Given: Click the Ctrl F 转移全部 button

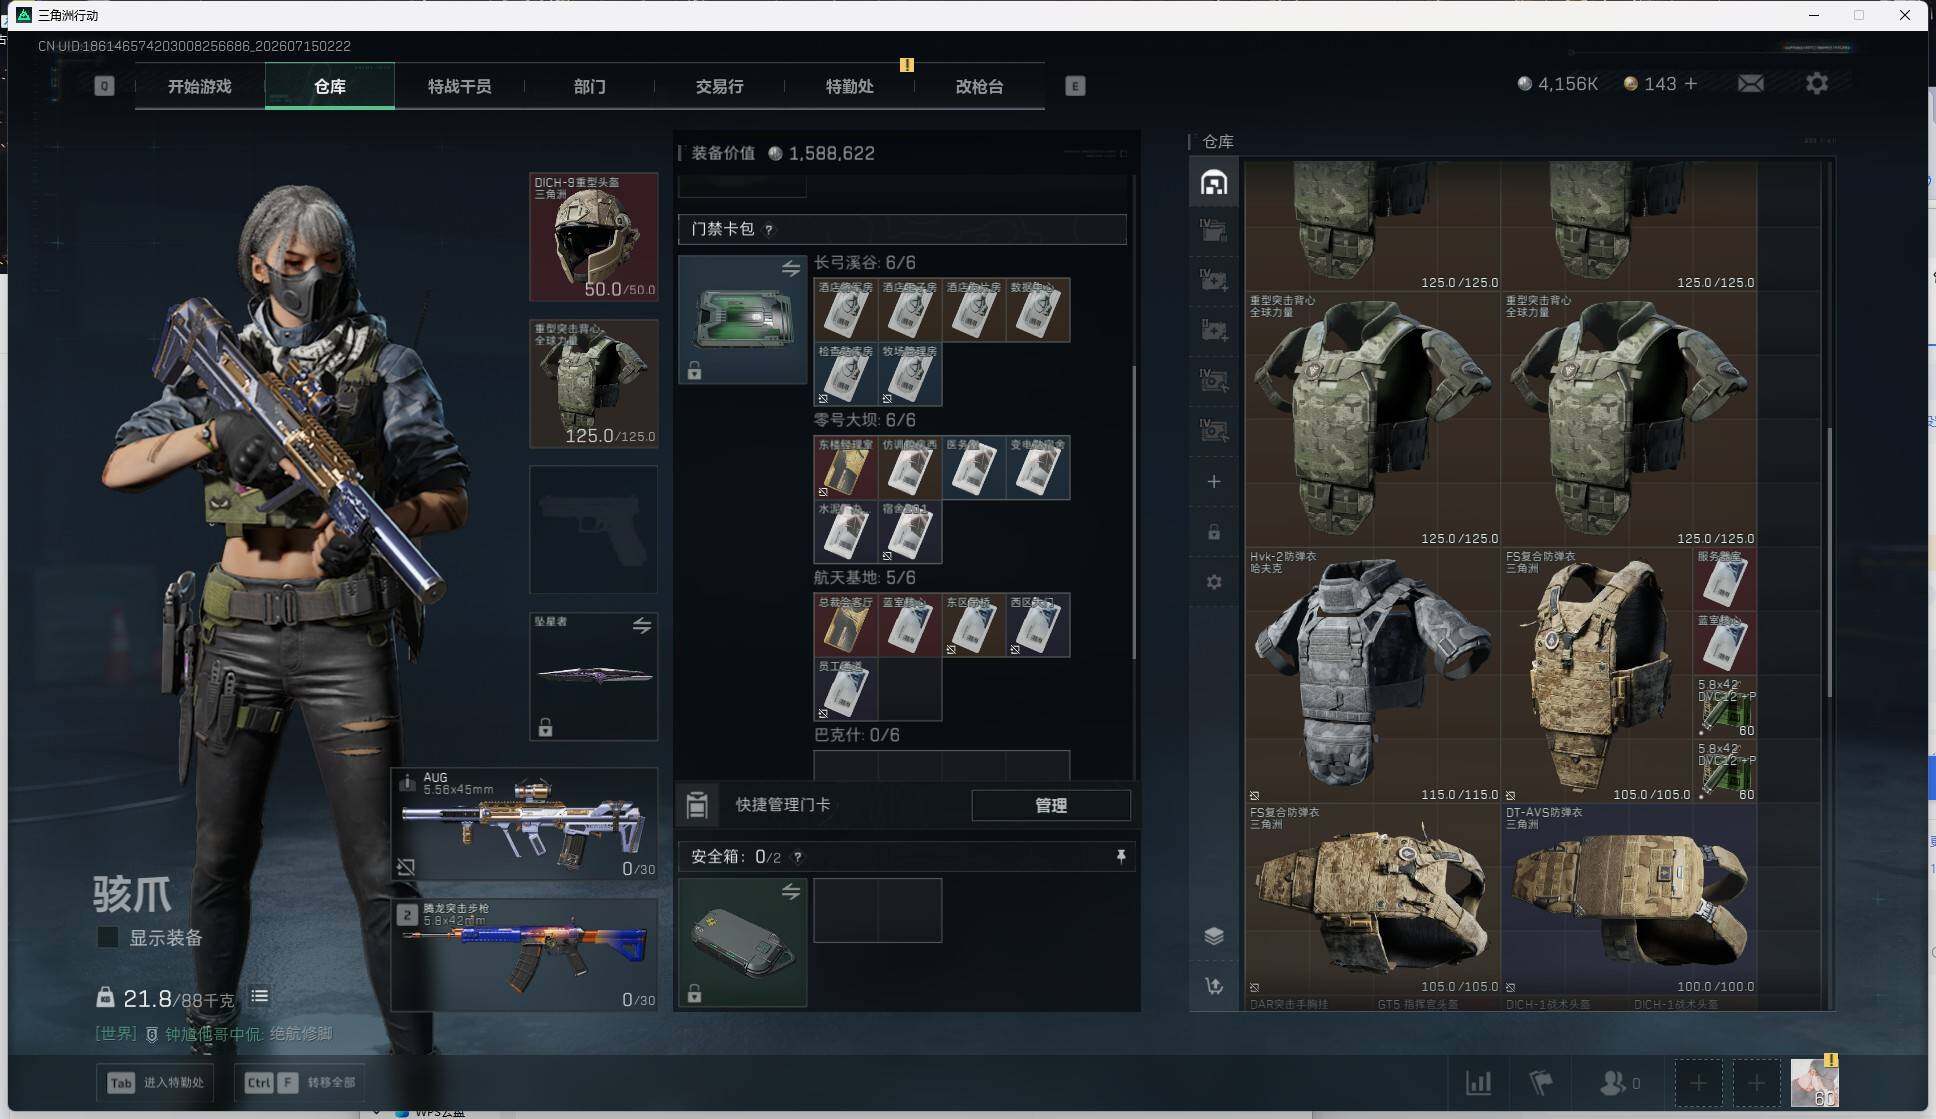Looking at the screenshot, I should pos(300,1083).
